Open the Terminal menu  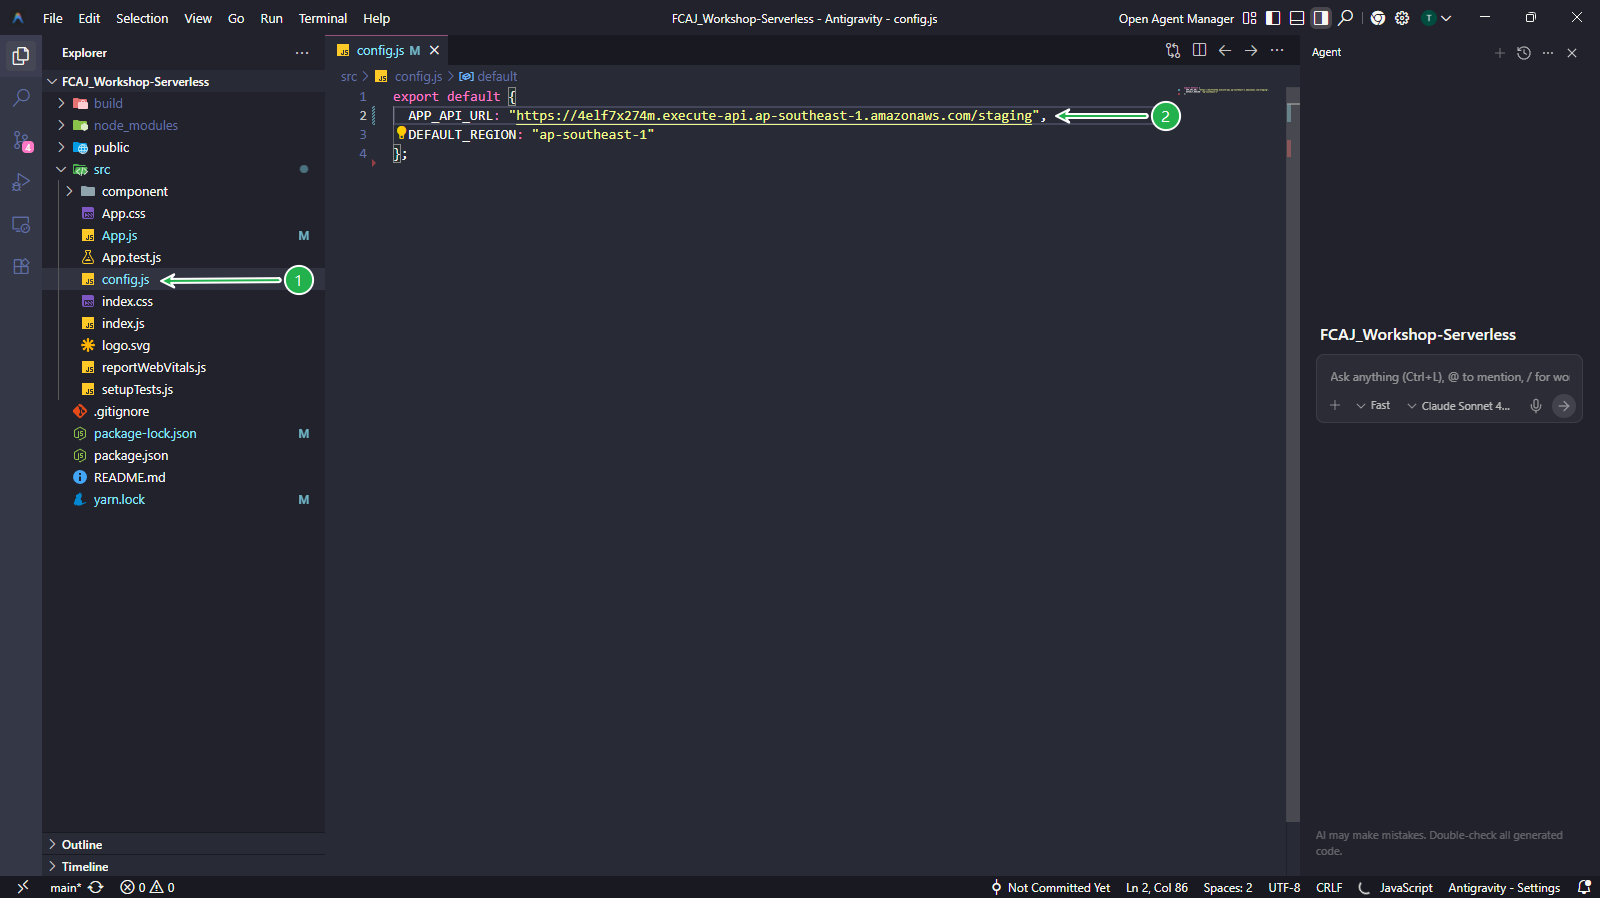coord(323,18)
